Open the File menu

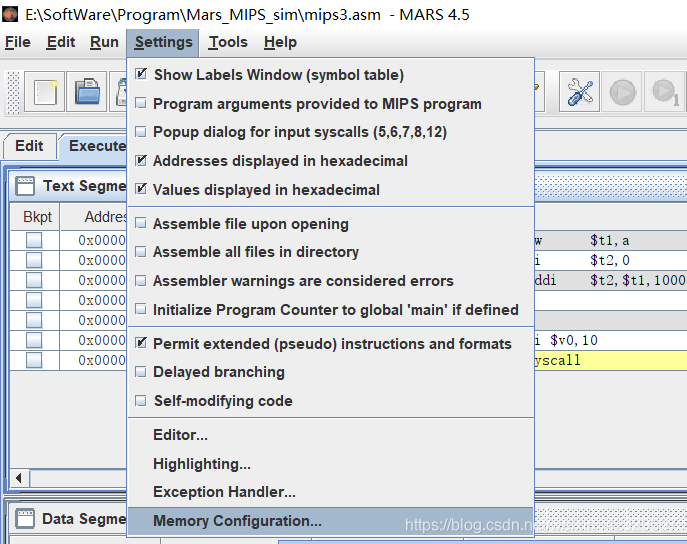(x=18, y=42)
